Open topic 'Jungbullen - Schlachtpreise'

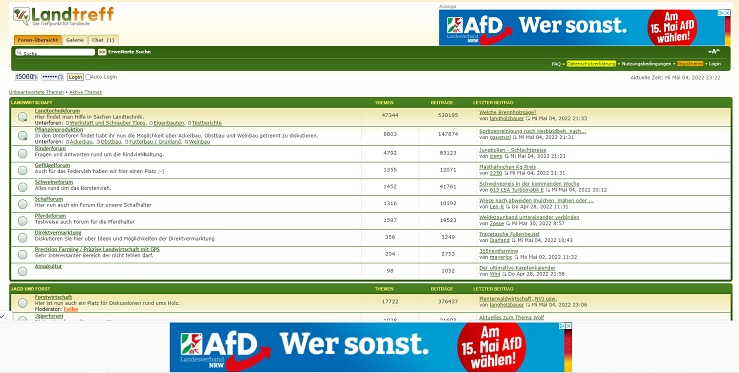point(513,150)
